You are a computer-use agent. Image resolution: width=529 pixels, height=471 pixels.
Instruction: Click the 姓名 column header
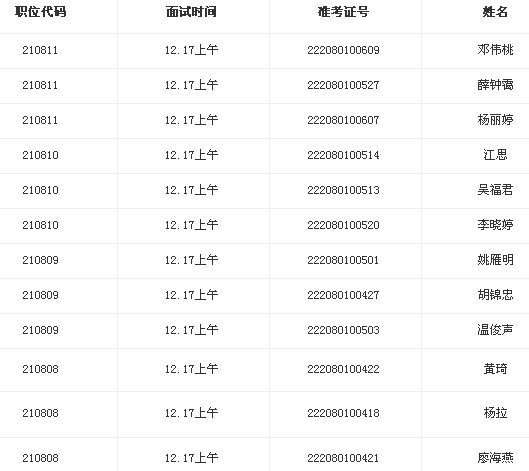coord(495,12)
